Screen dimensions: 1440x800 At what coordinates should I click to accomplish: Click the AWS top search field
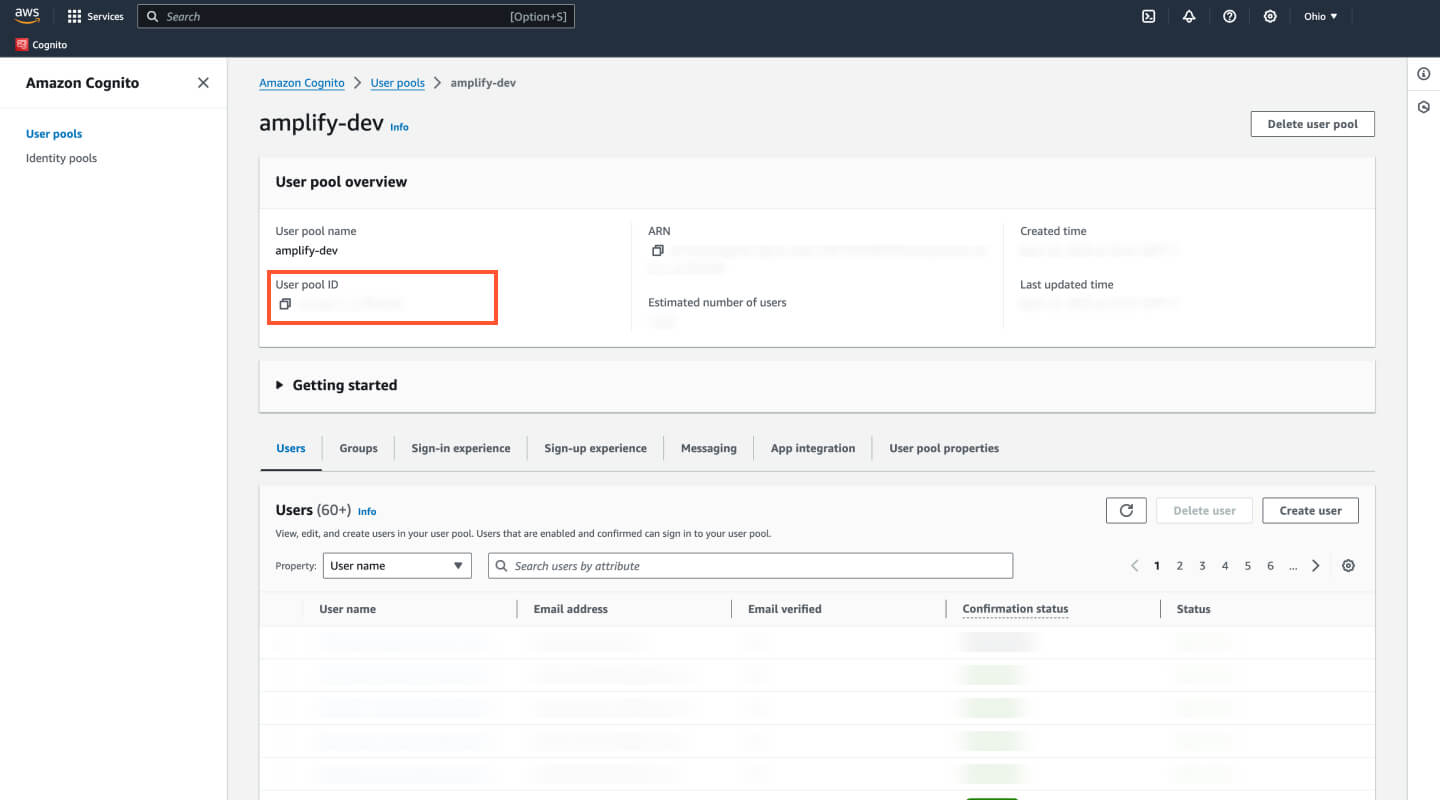tap(356, 16)
